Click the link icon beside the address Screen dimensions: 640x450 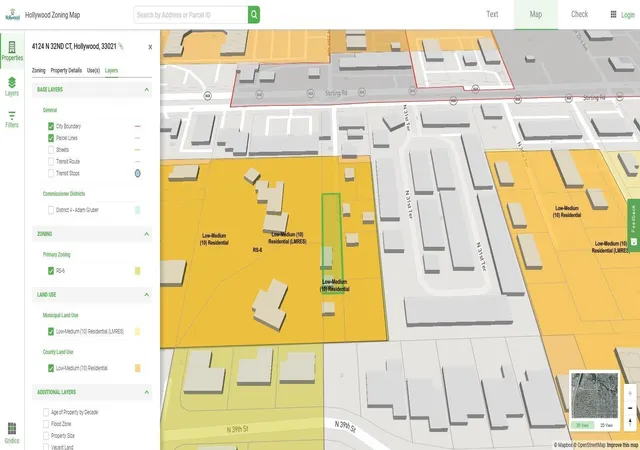(121, 46)
